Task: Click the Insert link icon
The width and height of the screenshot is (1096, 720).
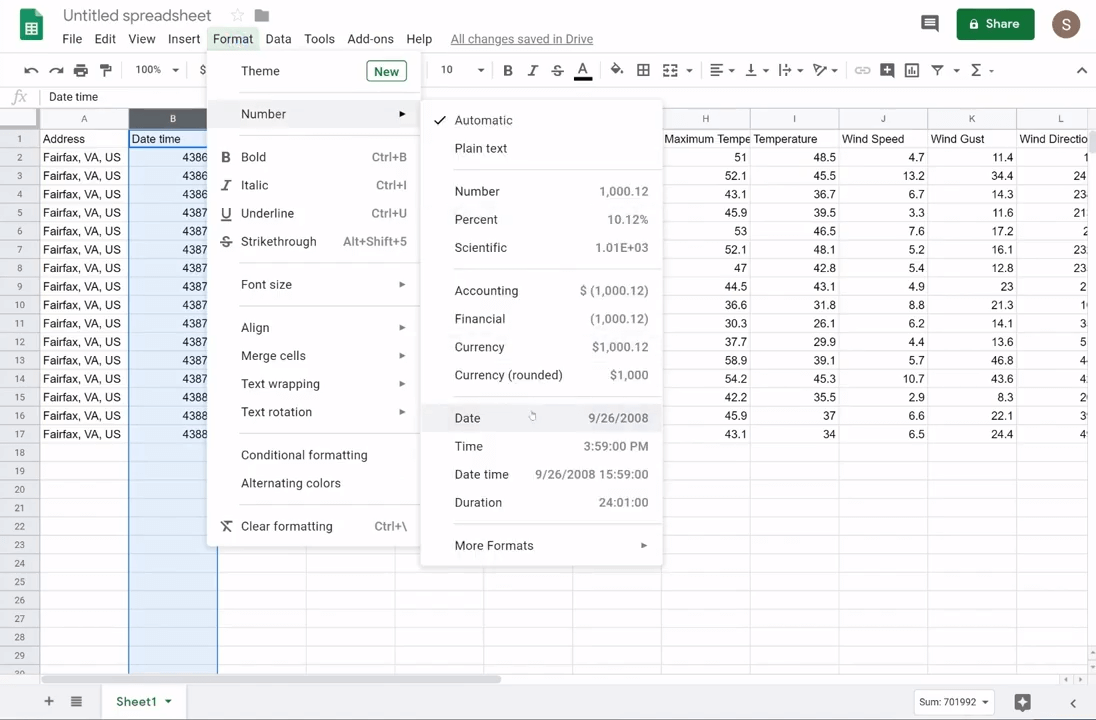Action: (862, 70)
